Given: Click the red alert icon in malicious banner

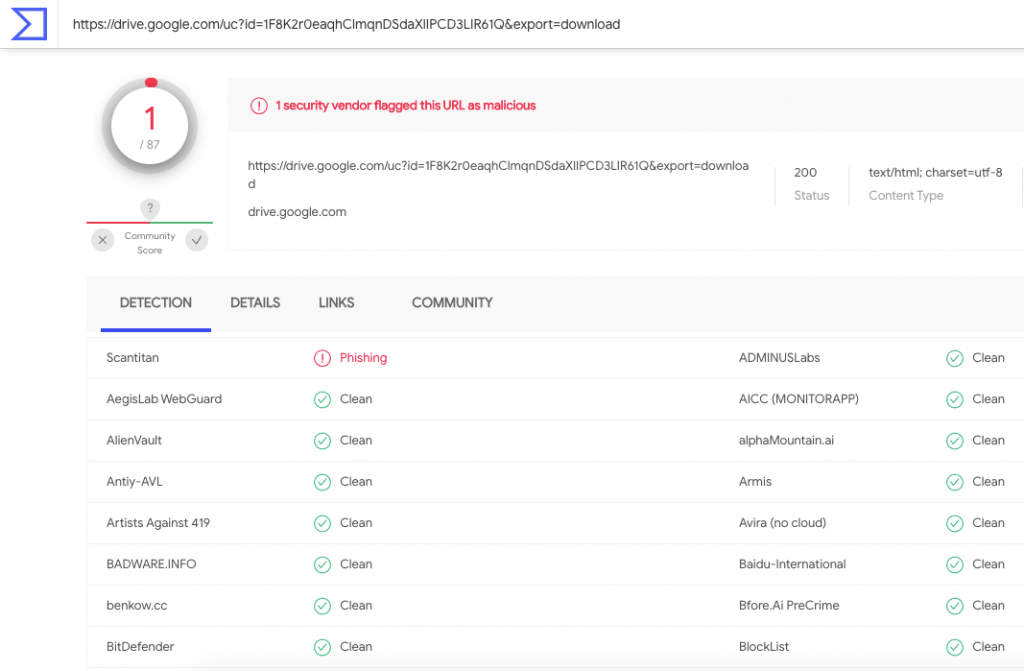Looking at the screenshot, I should [259, 105].
